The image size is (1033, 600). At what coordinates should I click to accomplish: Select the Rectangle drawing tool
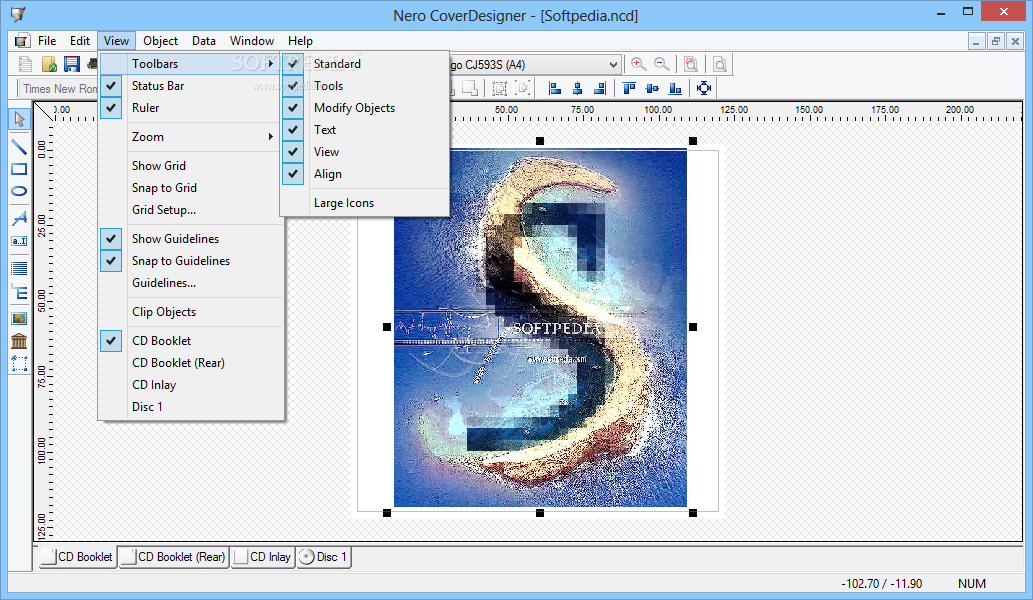pos(19,169)
